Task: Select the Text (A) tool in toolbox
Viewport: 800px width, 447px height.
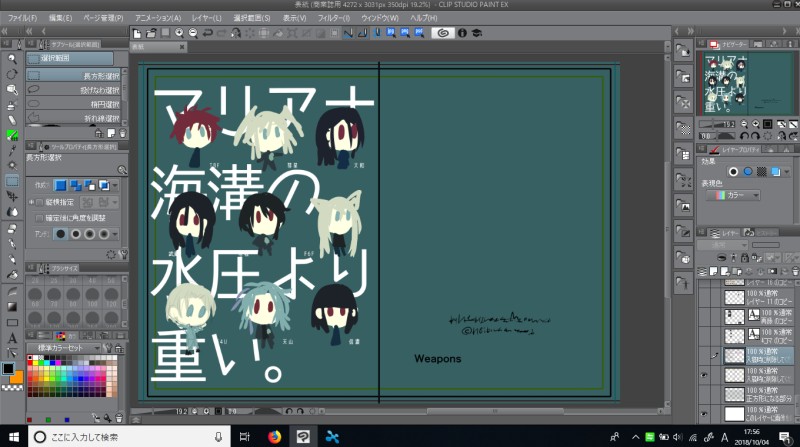Action: click(x=12, y=338)
